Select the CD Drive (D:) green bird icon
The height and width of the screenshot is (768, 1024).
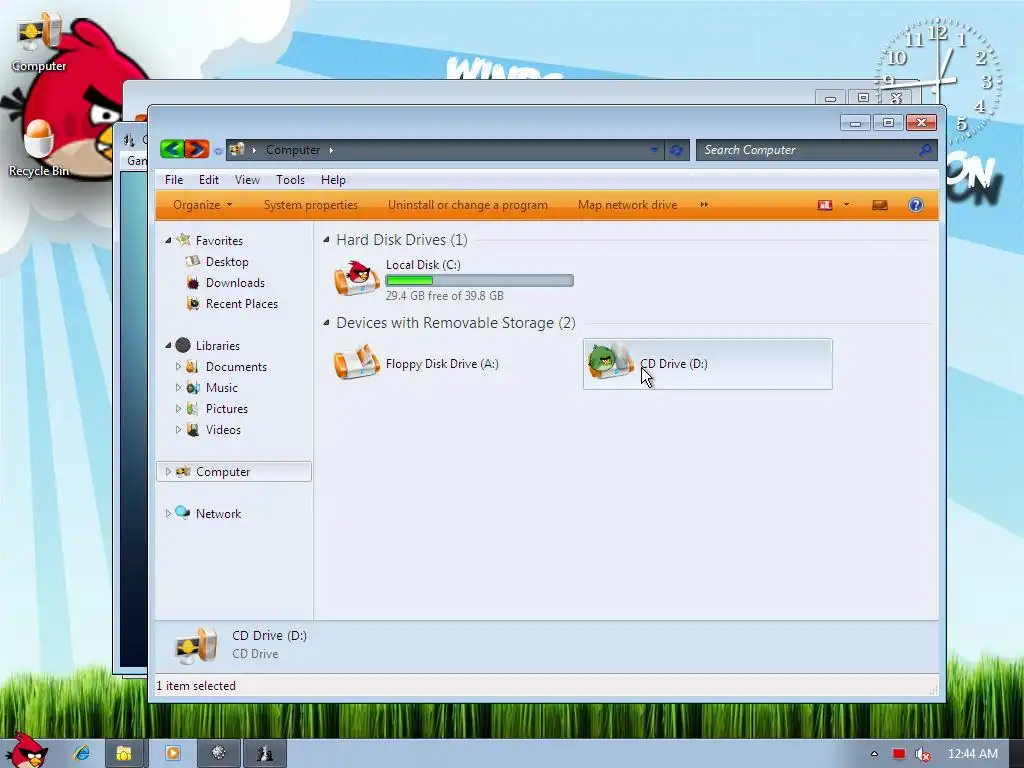(x=609, y=361)
